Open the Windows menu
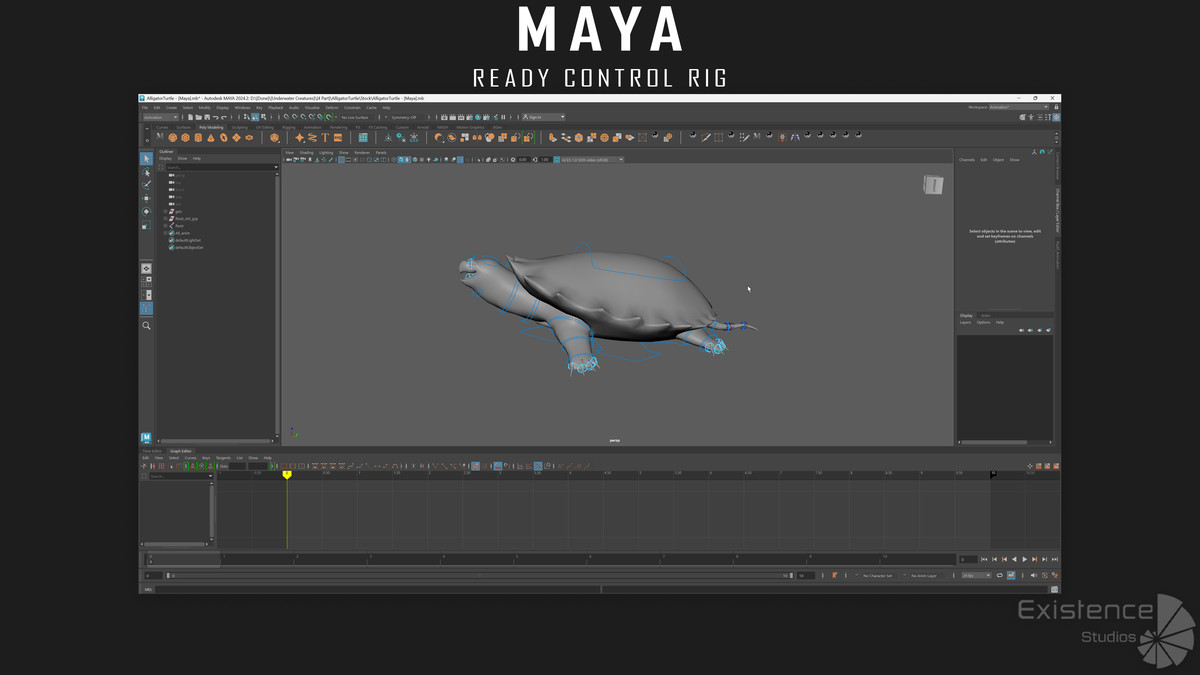The height and width of the screenshot is (675, 1200). (242, 108)
